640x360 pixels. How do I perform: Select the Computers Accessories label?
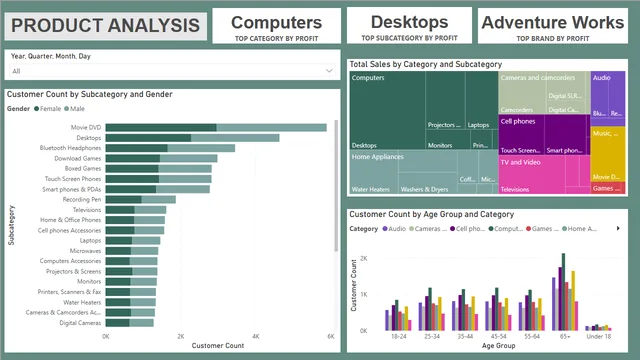pos(70,261)
